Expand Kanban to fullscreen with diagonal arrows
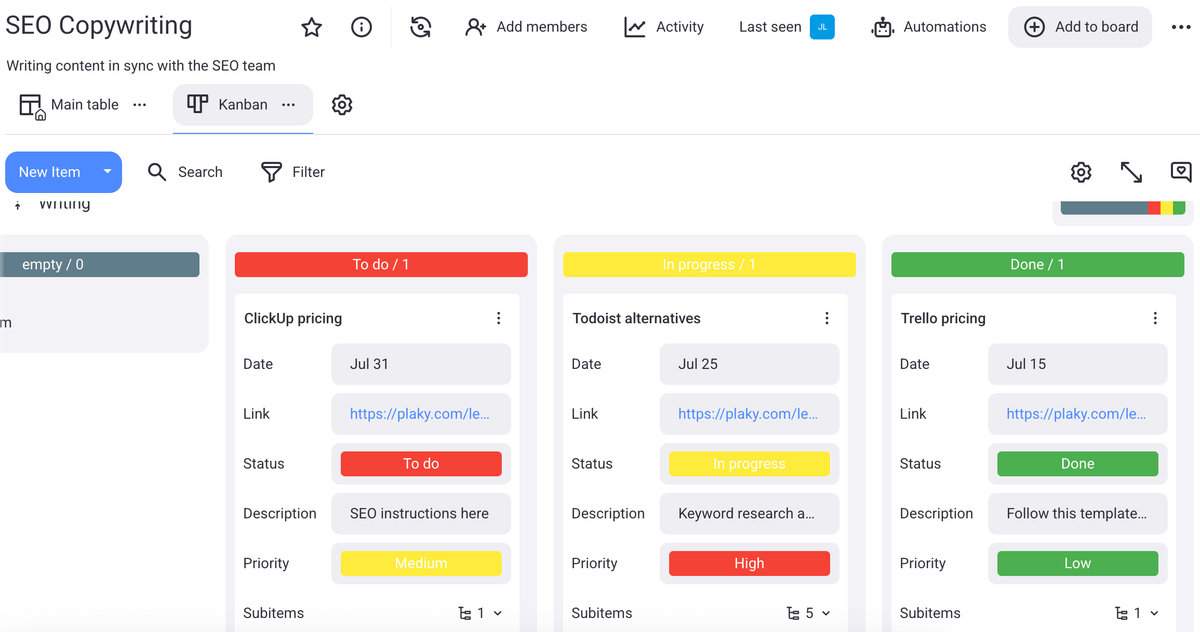The image size is (1200, 632). 1131,172
